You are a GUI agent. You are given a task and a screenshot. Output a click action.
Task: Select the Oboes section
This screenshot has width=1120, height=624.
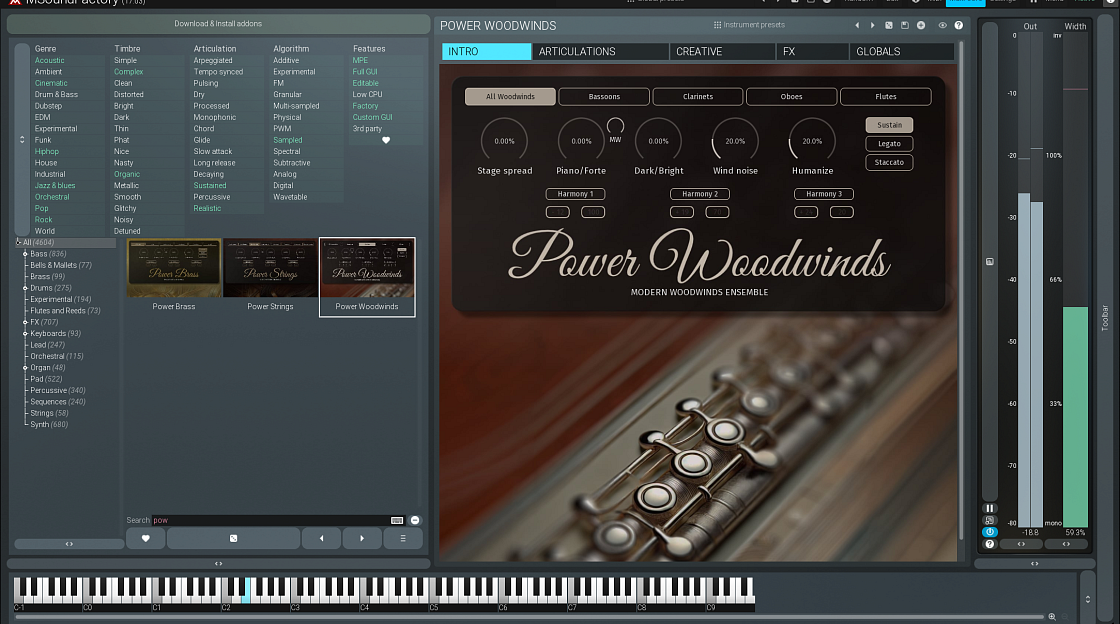(791, 96)
